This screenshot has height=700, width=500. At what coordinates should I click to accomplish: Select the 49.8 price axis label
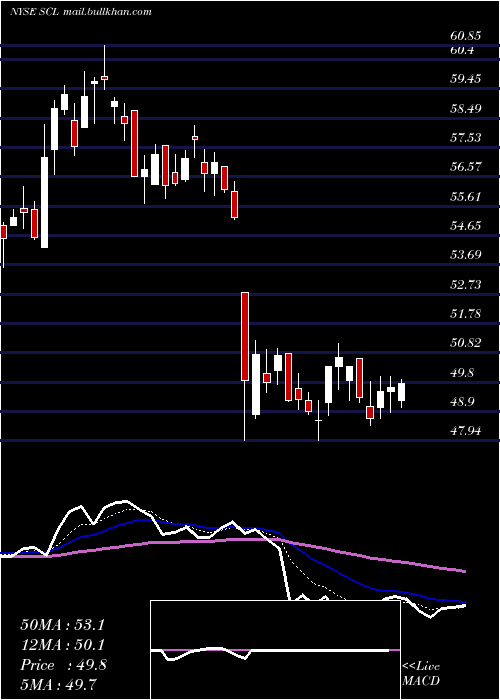(x=462, y=373)
